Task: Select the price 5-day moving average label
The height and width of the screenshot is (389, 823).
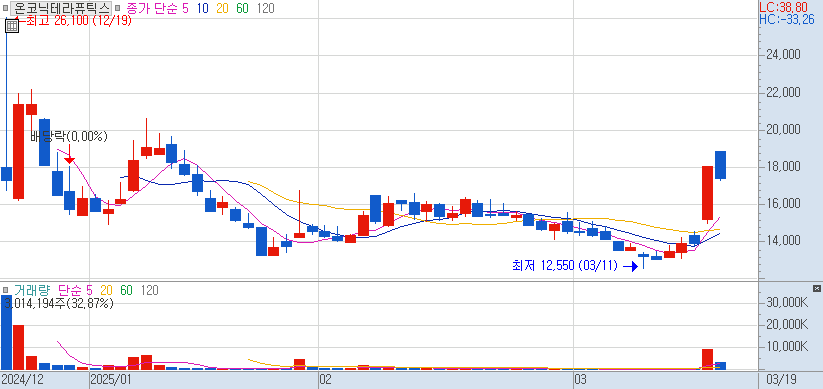Action: (185, 8)
